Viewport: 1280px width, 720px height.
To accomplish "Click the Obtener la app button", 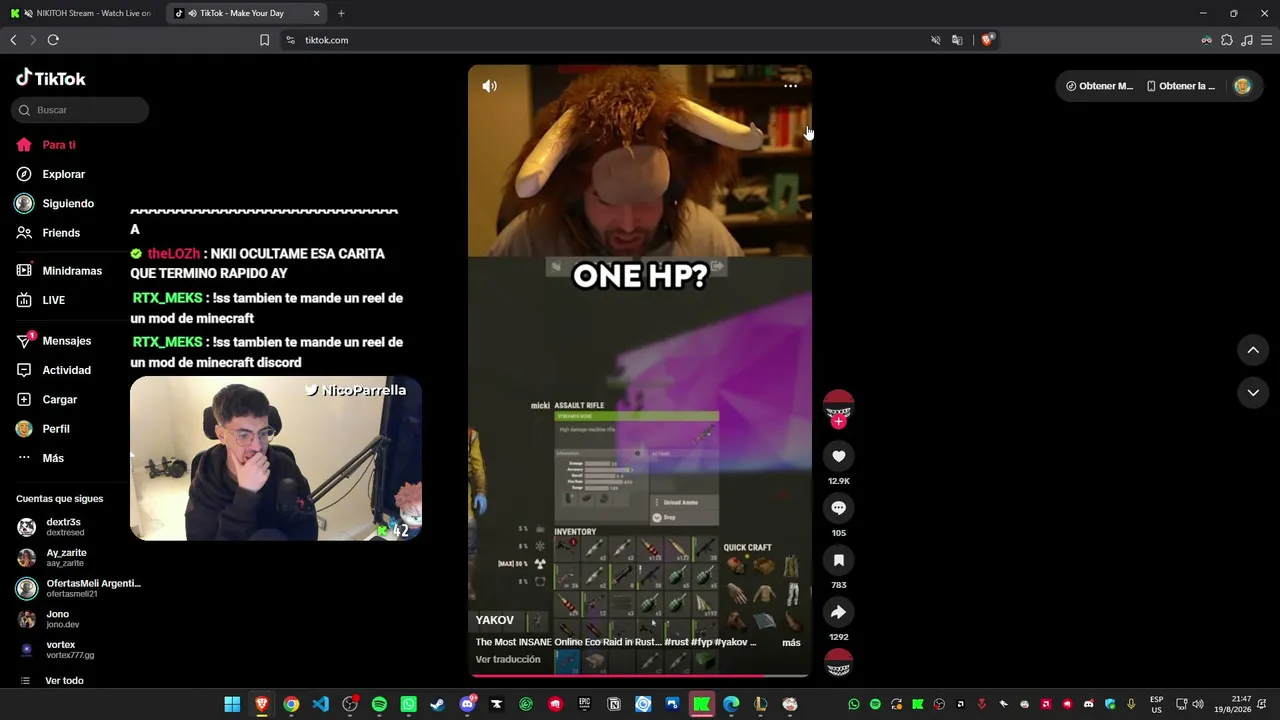I will [1181, 86].
